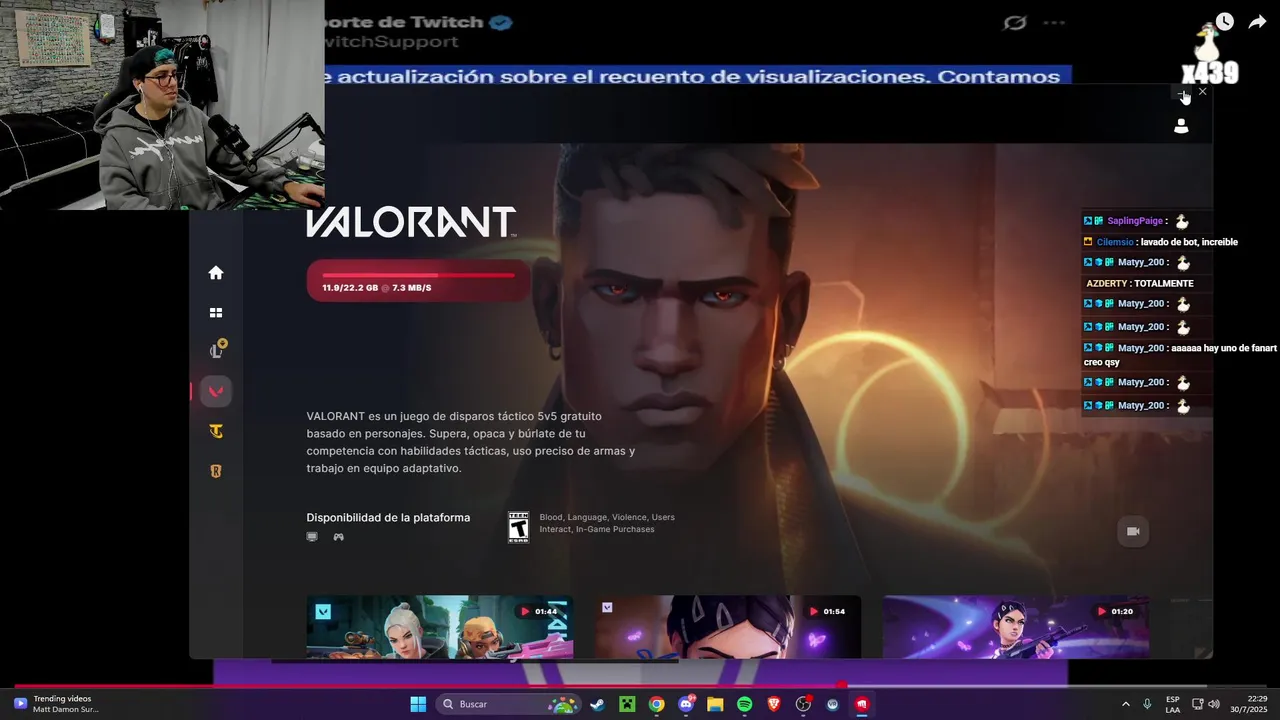Open the volume speaker tray icon
This screenshot has width=1280, height=720.
pos(1214,704)
